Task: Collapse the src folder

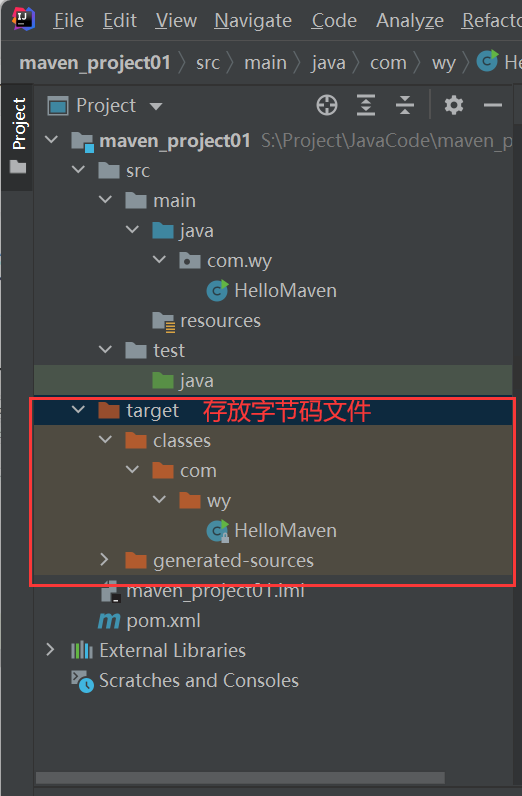Action: pos(79,170)
